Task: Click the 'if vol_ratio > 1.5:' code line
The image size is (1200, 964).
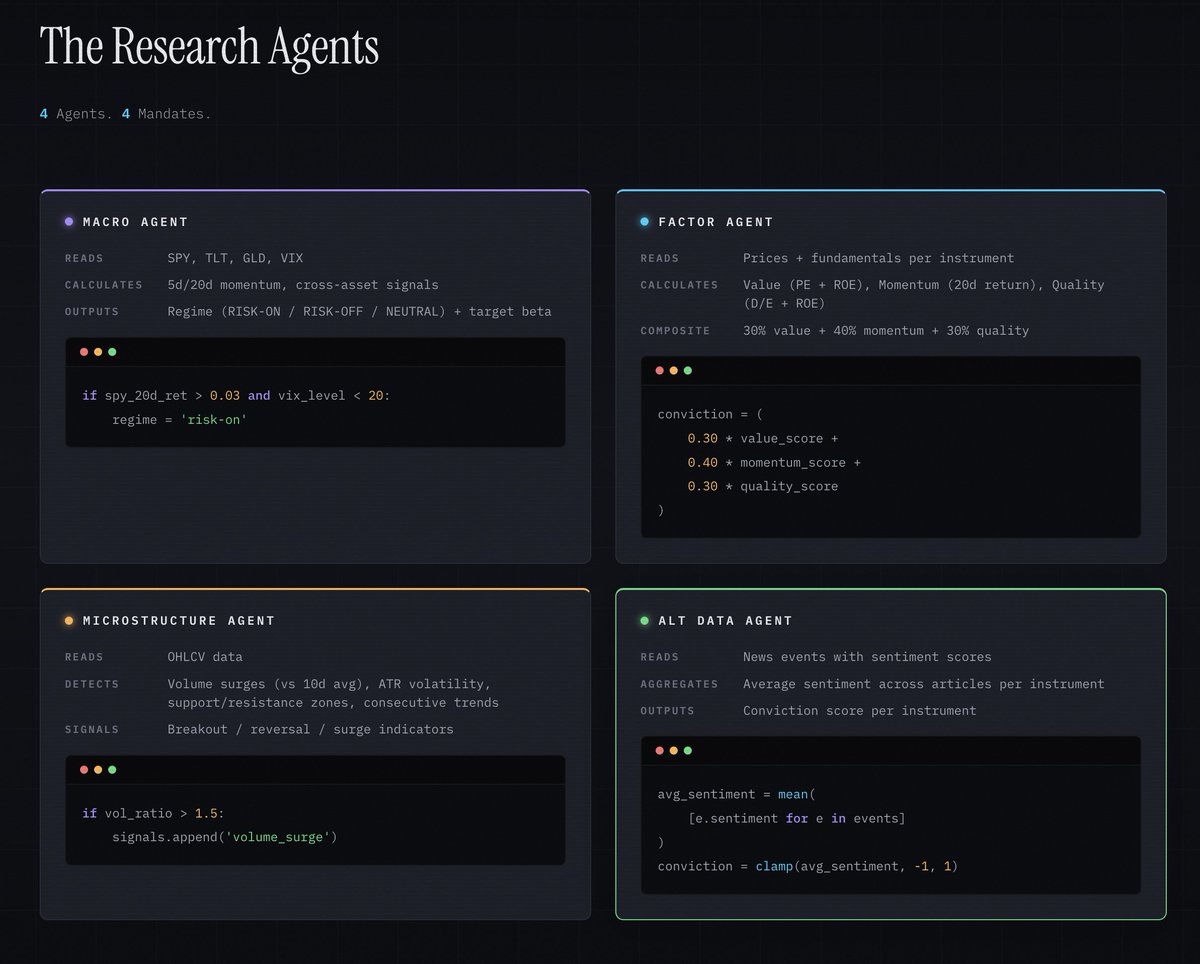Action: [153, 813]
